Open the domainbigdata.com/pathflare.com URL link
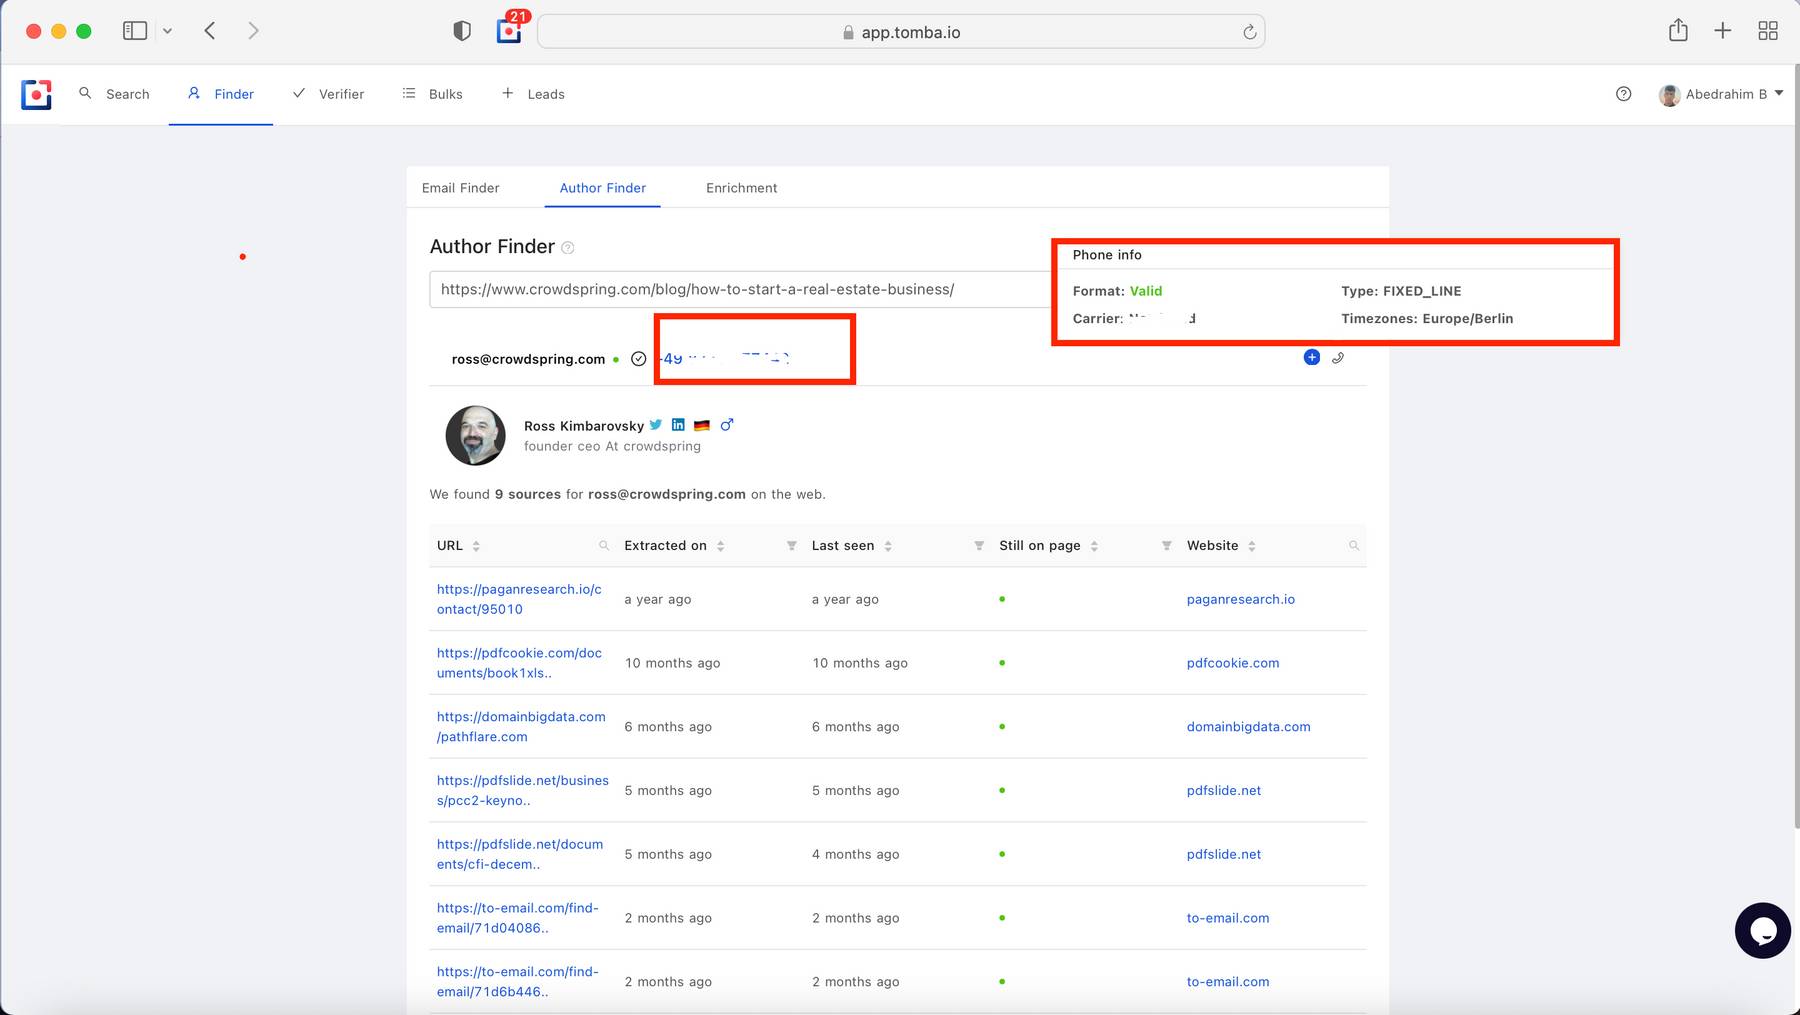 point(521,727)
